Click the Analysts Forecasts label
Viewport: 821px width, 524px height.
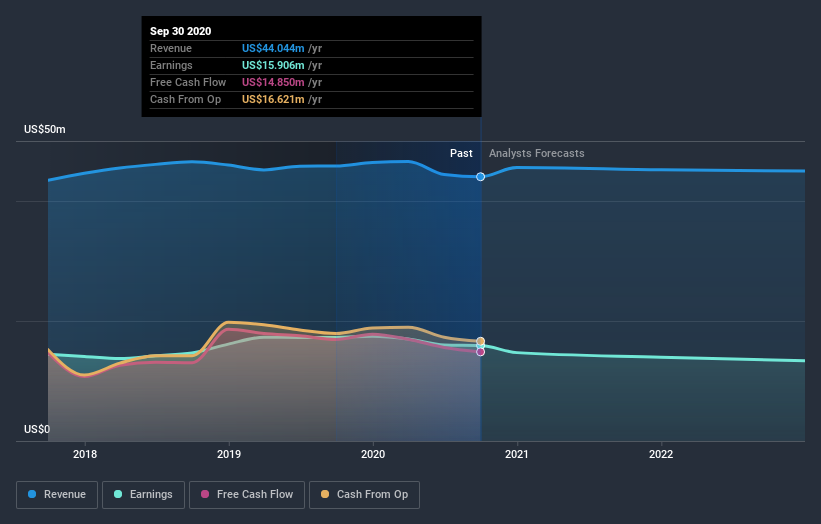coord(537,153)
